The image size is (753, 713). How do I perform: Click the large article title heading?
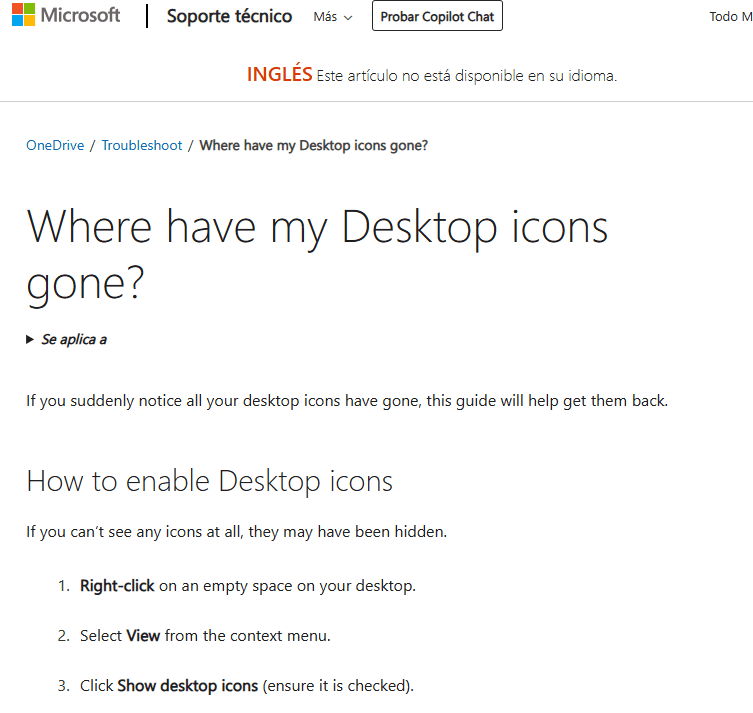click(316, 254)
